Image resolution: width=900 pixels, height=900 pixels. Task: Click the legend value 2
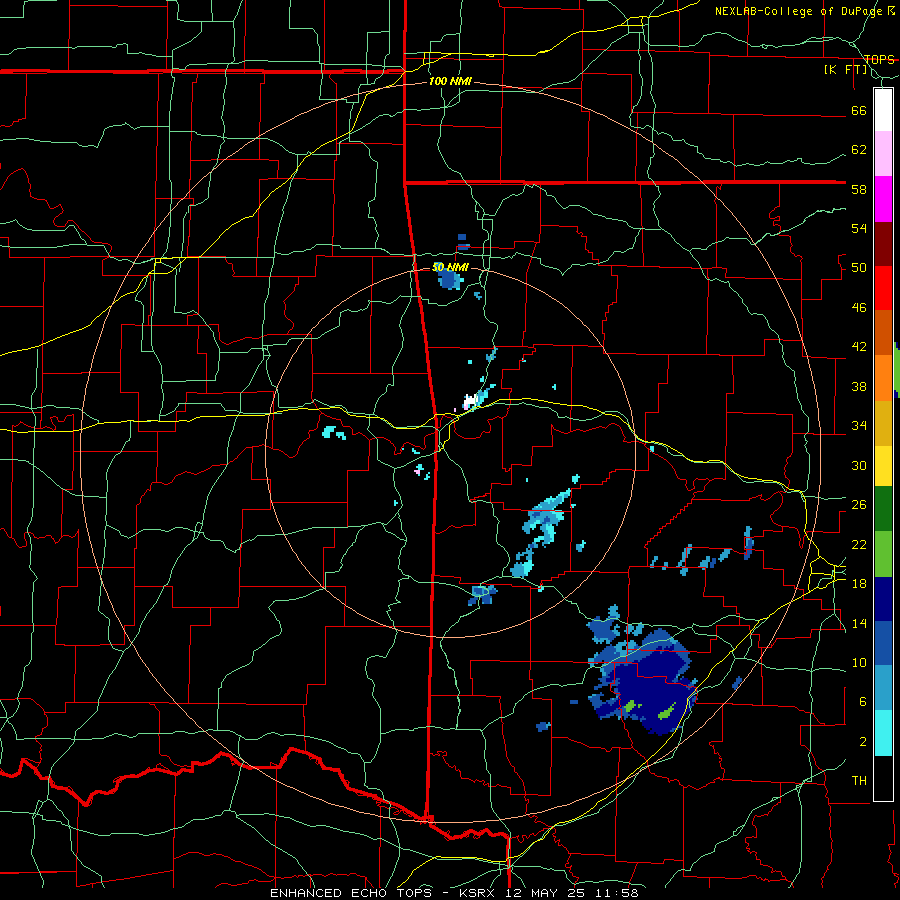pos(862,742)
